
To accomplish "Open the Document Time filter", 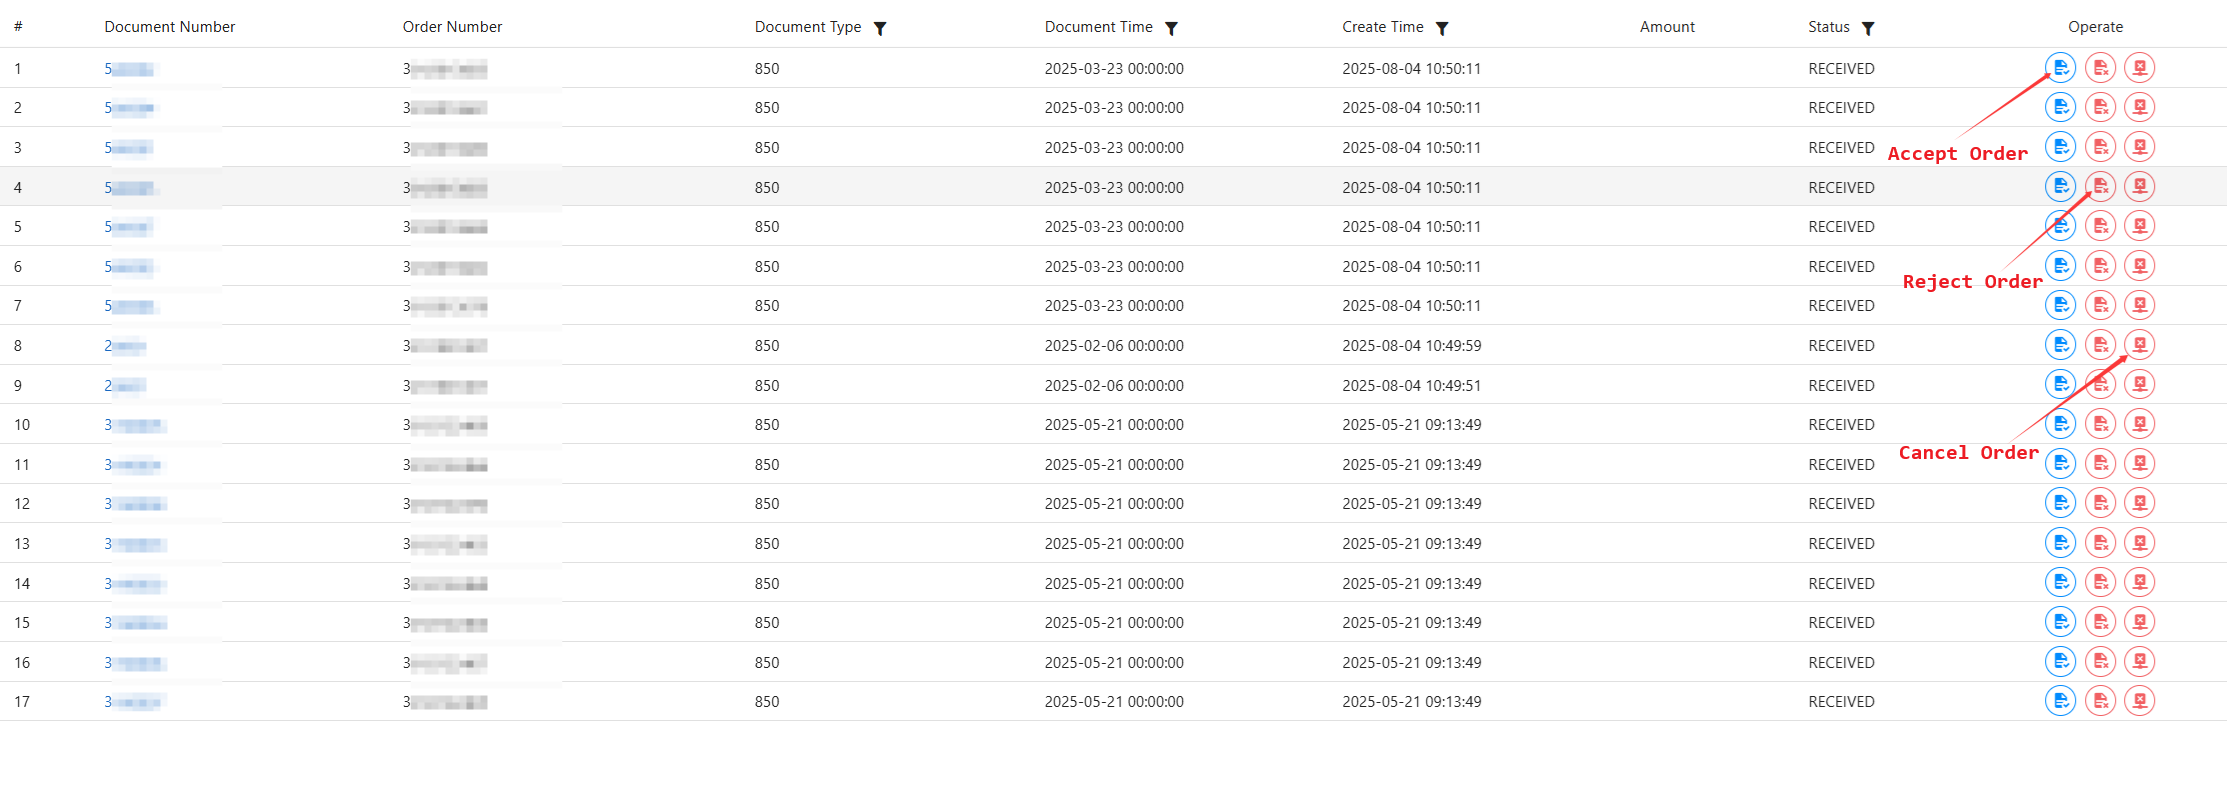I will (x=1171, y=28).
